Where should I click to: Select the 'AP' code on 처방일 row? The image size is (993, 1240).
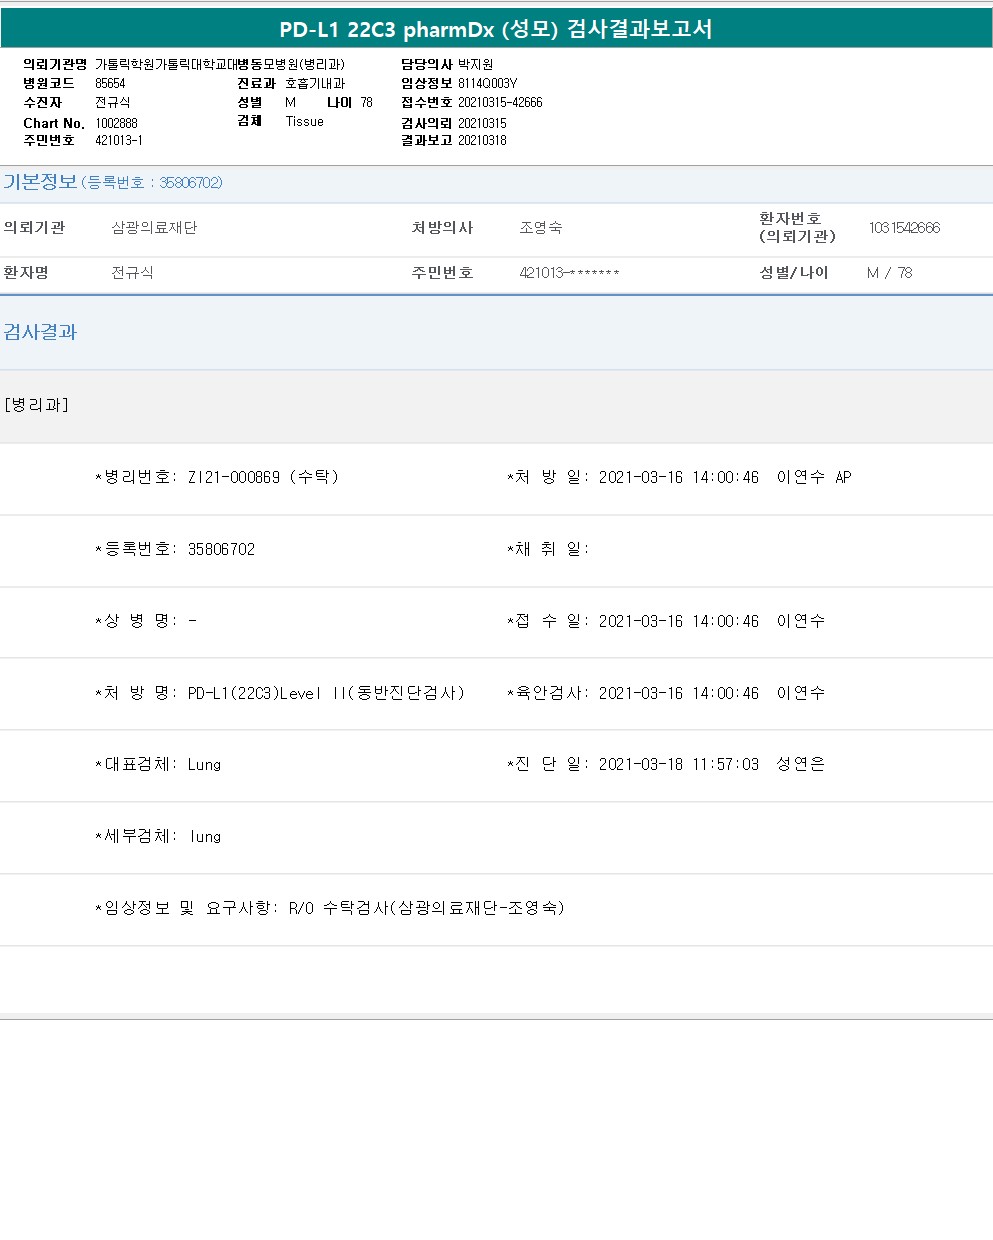pos(843,478)
